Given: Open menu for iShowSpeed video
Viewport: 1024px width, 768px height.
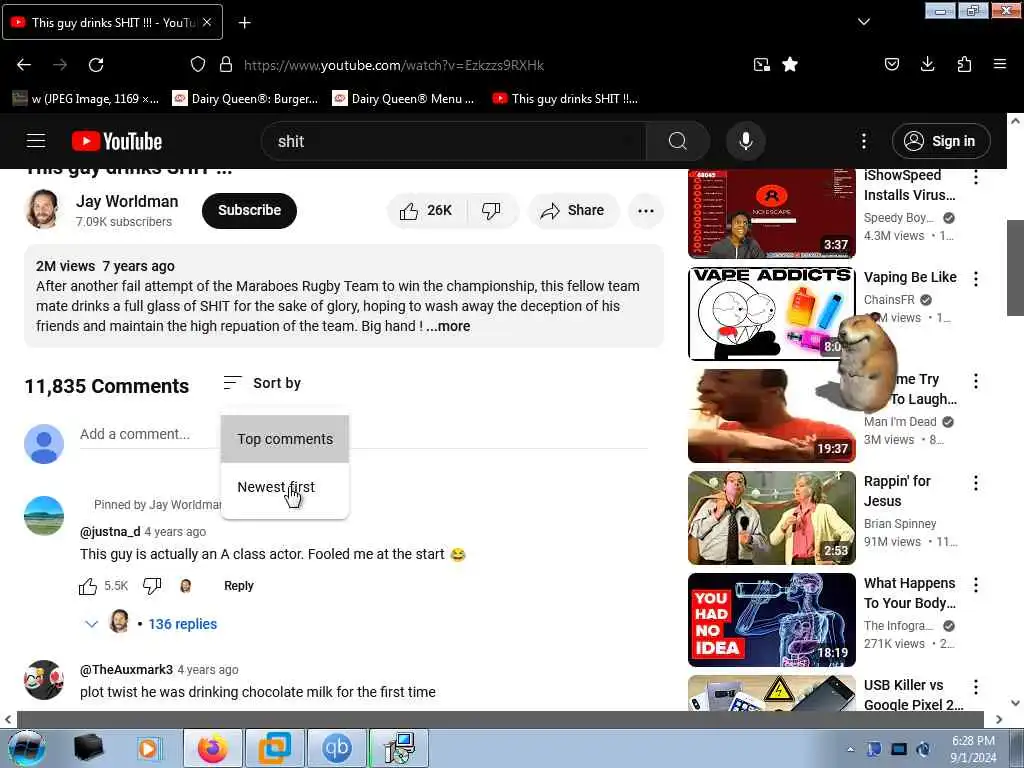Looking at the screenshot, I should click(x=976, y=177).
